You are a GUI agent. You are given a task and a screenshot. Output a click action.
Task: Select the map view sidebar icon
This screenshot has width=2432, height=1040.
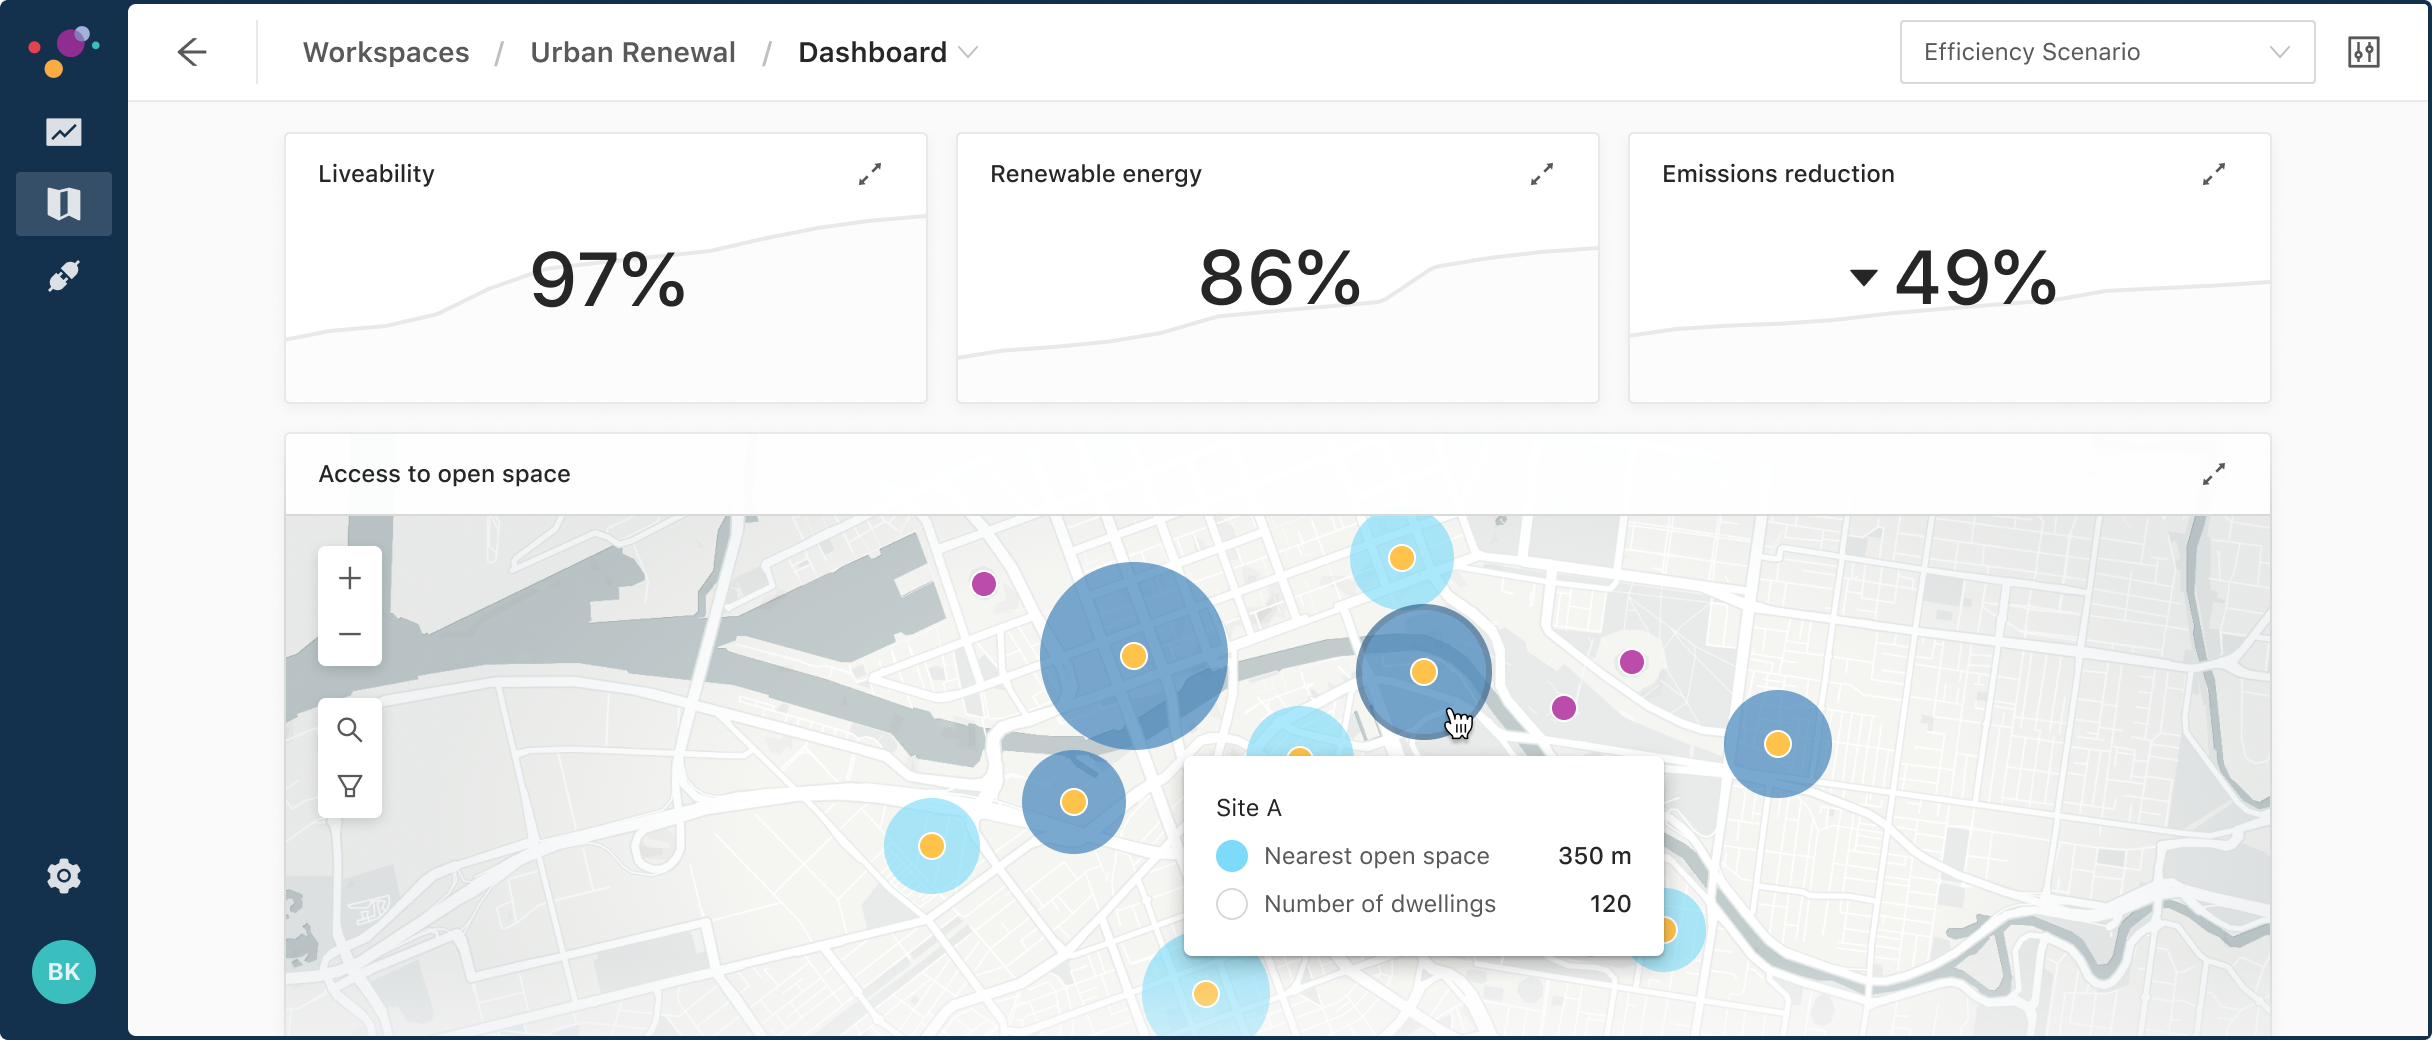click(x=64, y=204)
